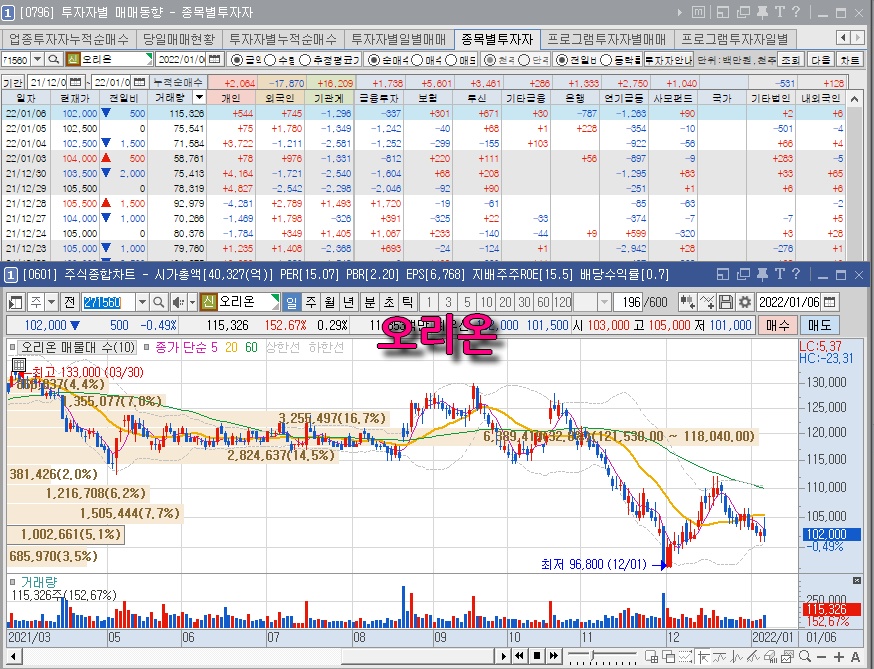Click the rewind button in chart playback bar
Viewport: 874px width, 669px height.
click(x=519, y=656)
